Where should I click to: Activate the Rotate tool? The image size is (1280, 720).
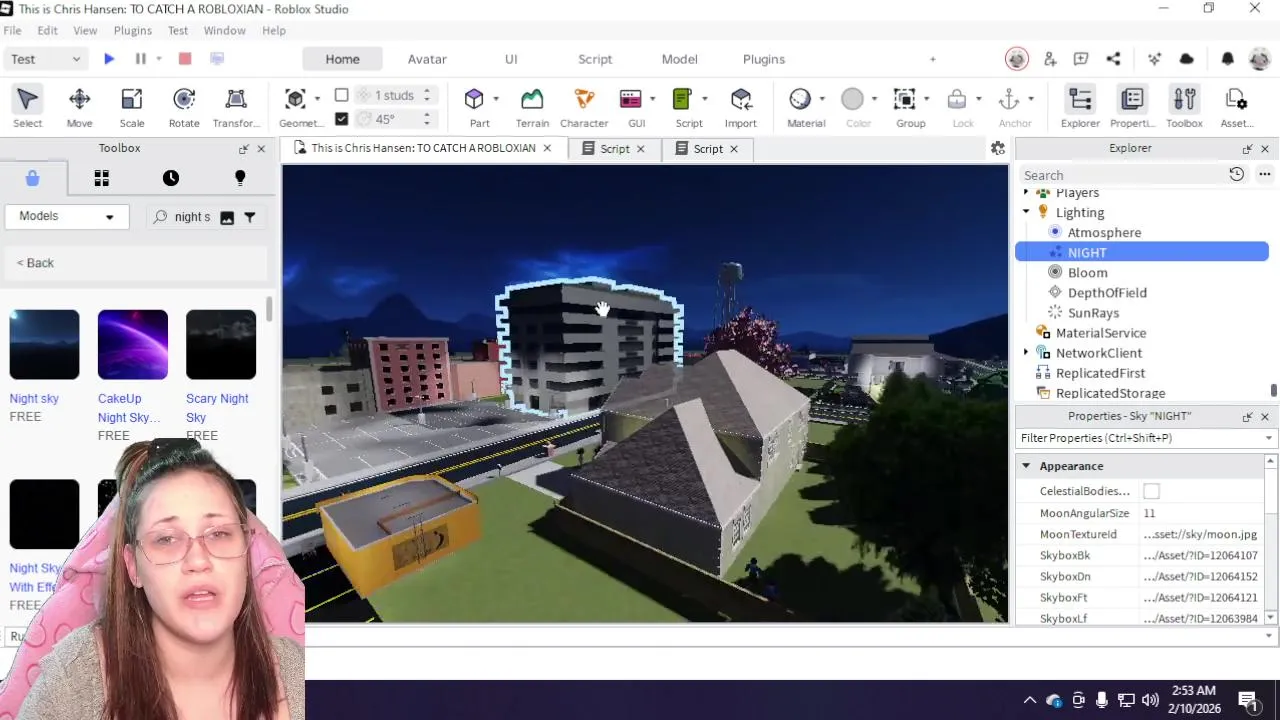click(x=183, y=108)
